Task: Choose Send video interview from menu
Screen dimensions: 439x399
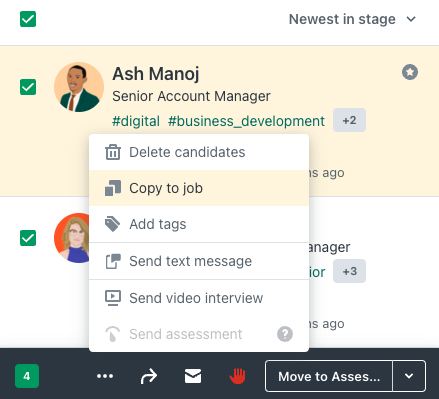Action: [x=199, y=298]
